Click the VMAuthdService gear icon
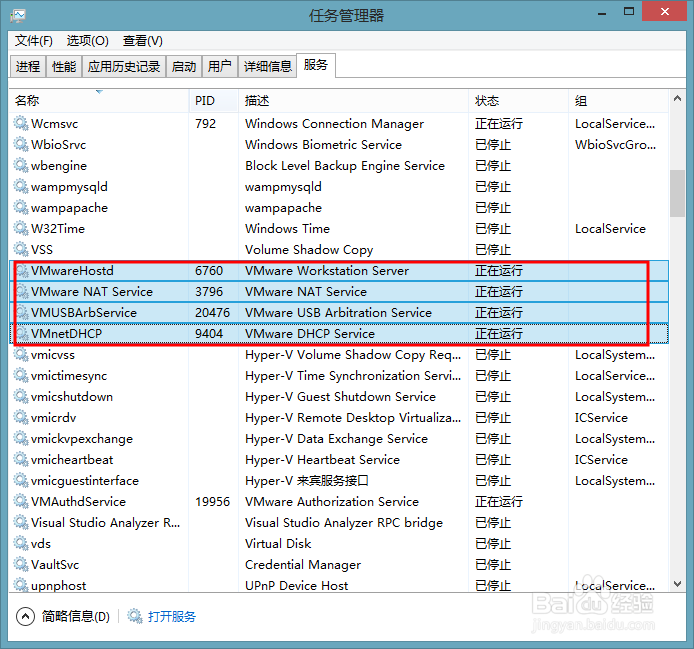 (21, 501)
